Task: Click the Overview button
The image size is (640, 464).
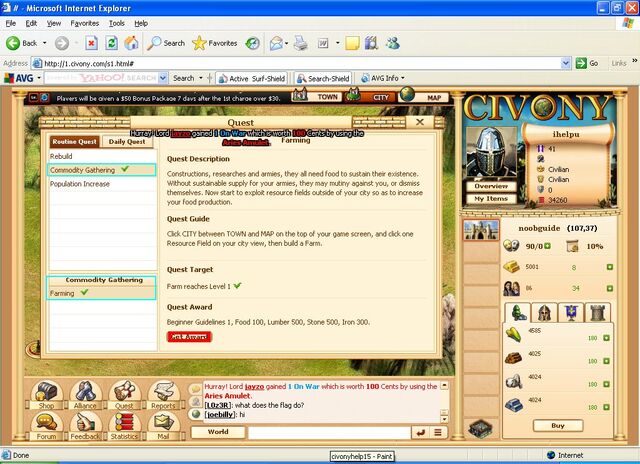Action: coord(491,186)
